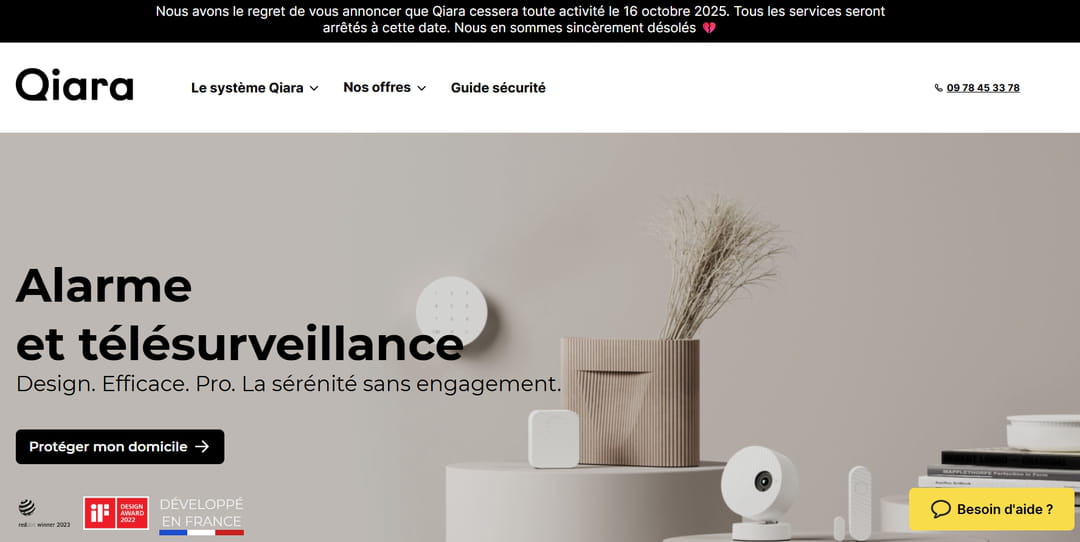Click the arrow icon in Protéger mon domicile
The height and width of the screenshot is (542, 1080).
point(202,447)
